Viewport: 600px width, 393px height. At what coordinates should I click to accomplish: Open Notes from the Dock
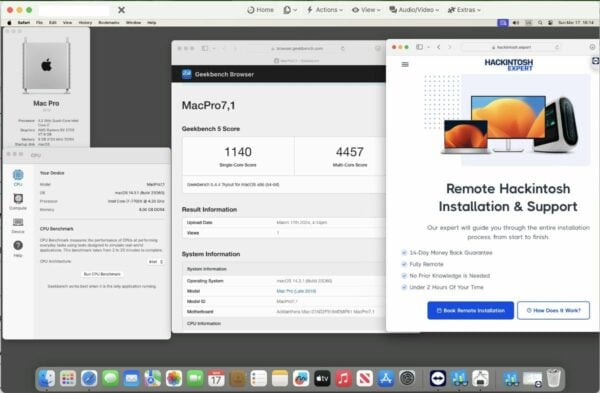click(280, 378)
